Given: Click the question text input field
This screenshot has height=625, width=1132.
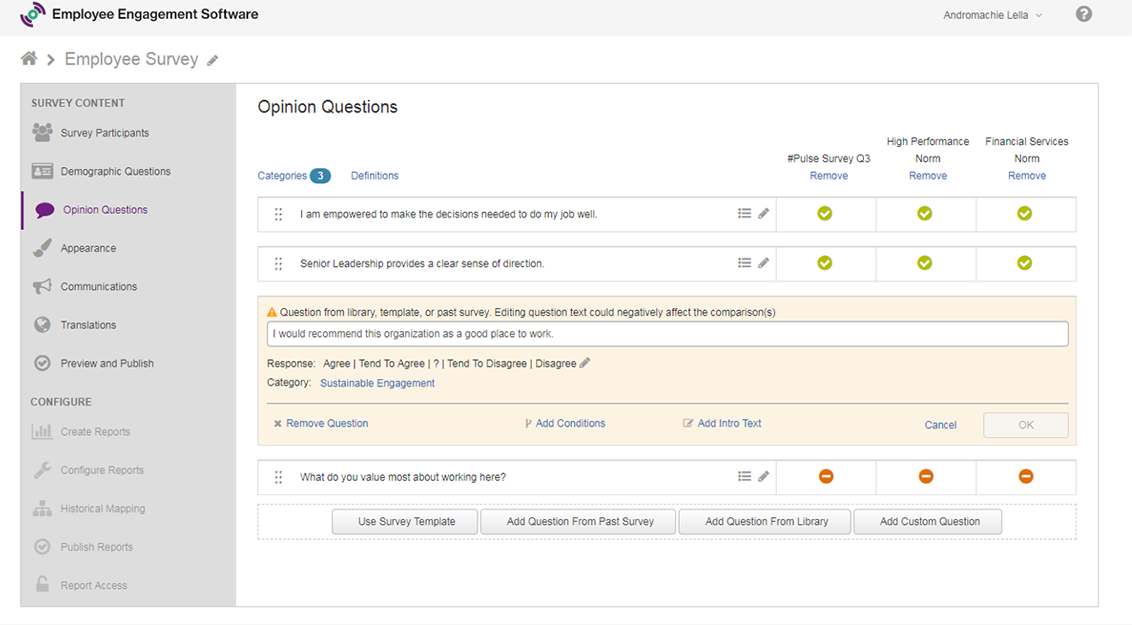Looking at the screenshot, I should (667, 334).
